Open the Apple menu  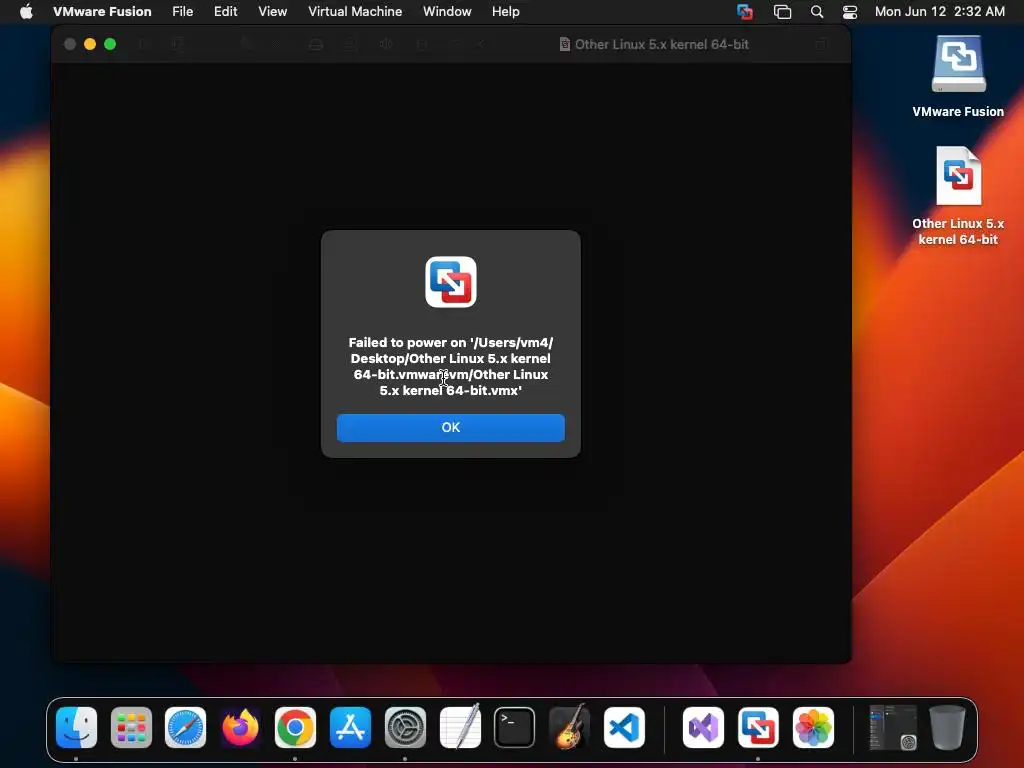[26, 12]
